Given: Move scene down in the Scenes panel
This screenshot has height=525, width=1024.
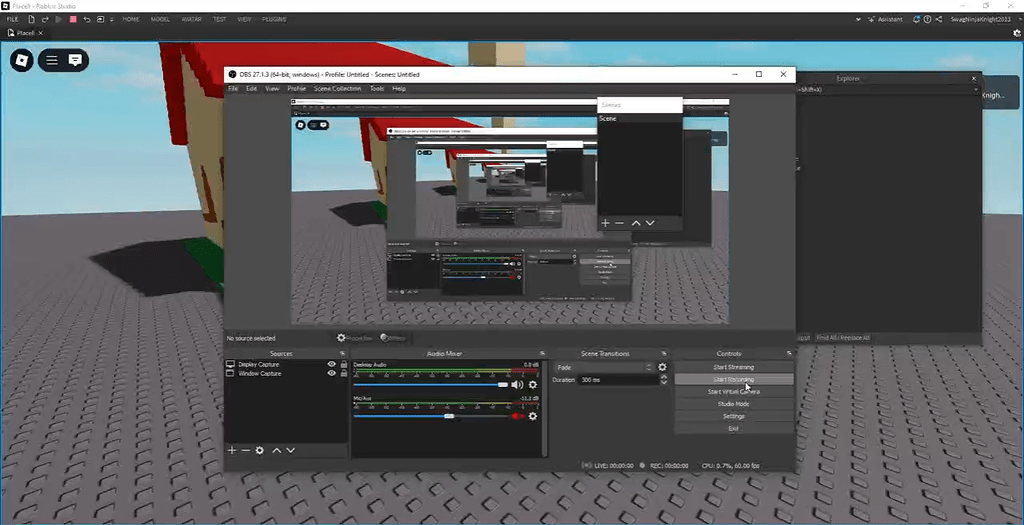Looking at the screenshot, I should tap(650, 223).
